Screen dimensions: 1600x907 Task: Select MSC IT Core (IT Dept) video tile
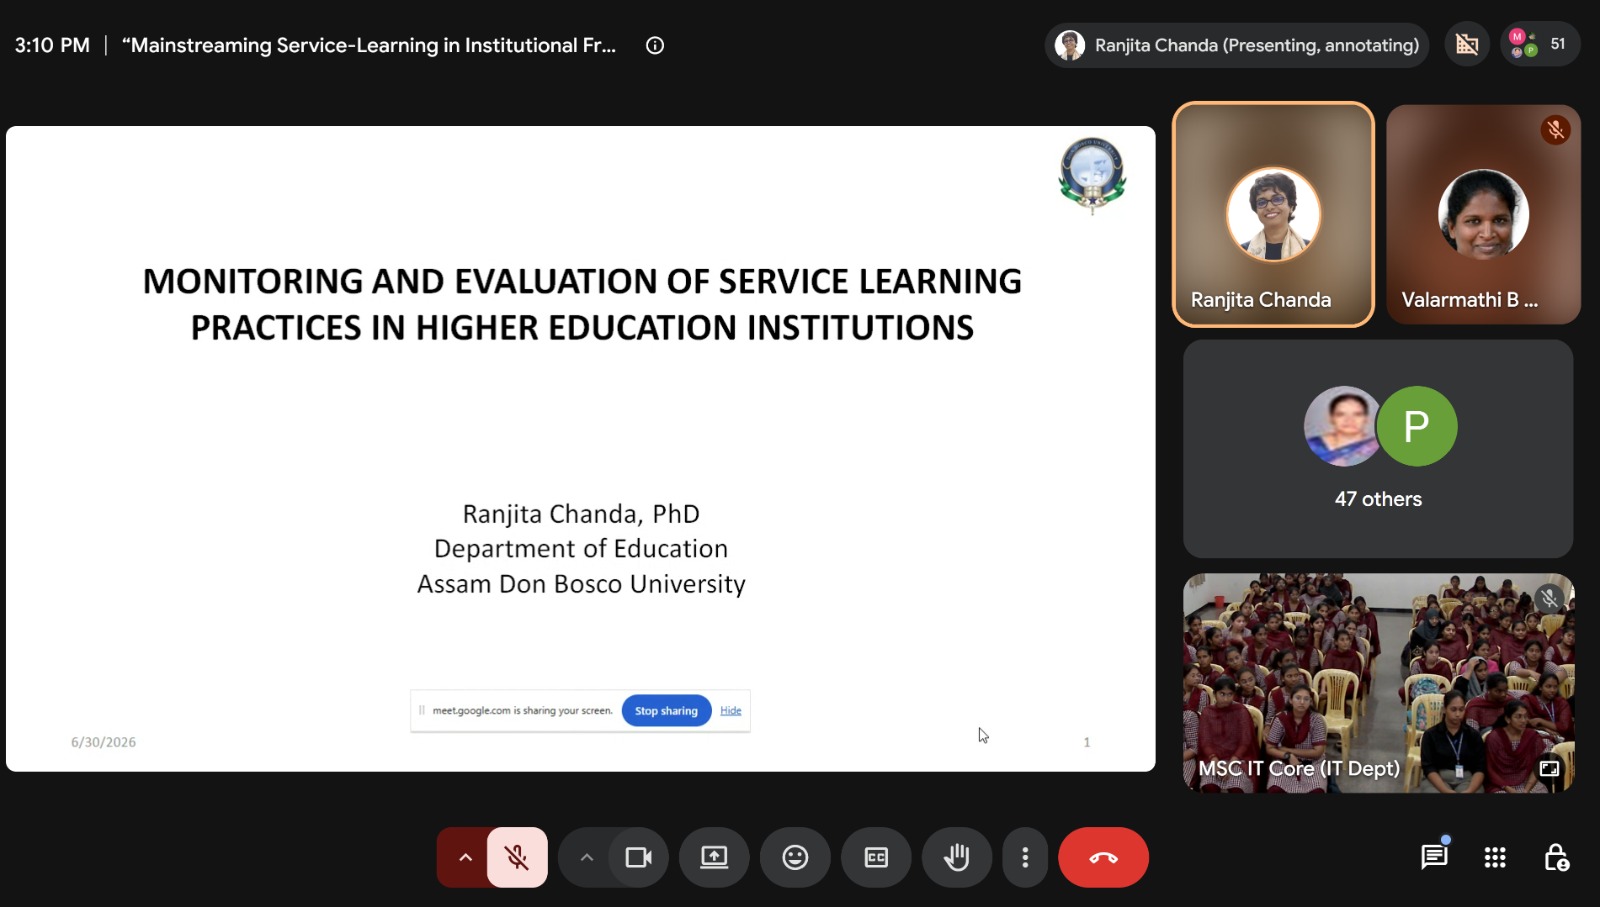point(1378,683)
